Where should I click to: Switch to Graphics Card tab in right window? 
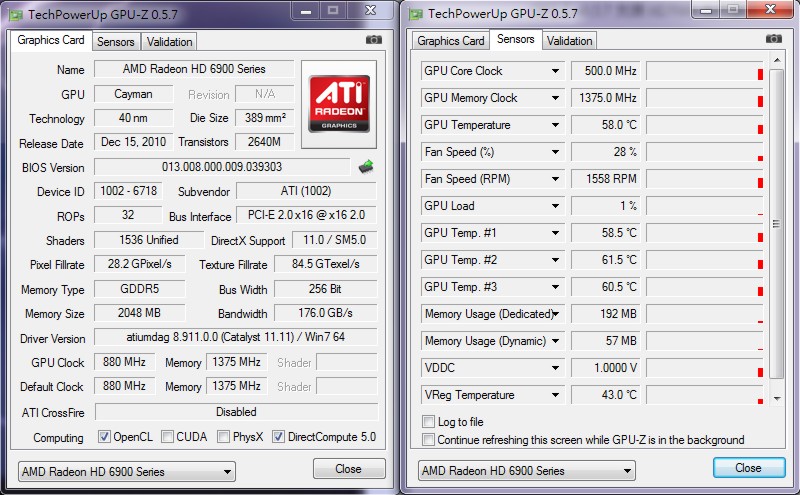pyautogui.click(x=451, y=41)
